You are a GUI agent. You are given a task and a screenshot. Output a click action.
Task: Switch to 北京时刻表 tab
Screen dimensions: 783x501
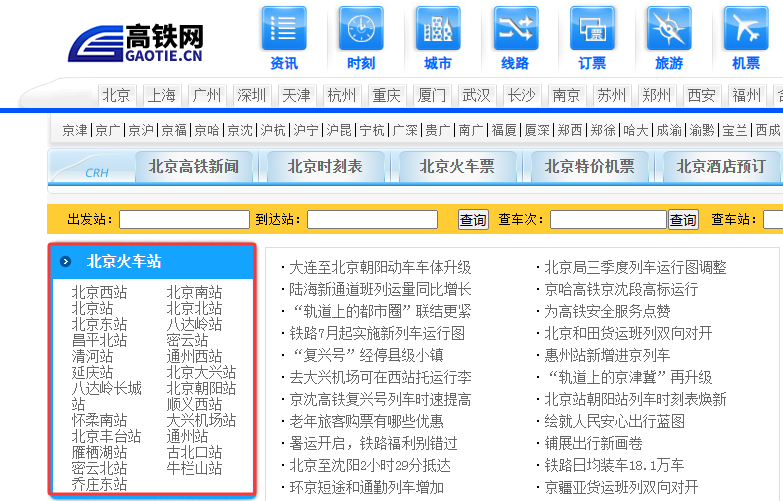[x=325, y=167]
